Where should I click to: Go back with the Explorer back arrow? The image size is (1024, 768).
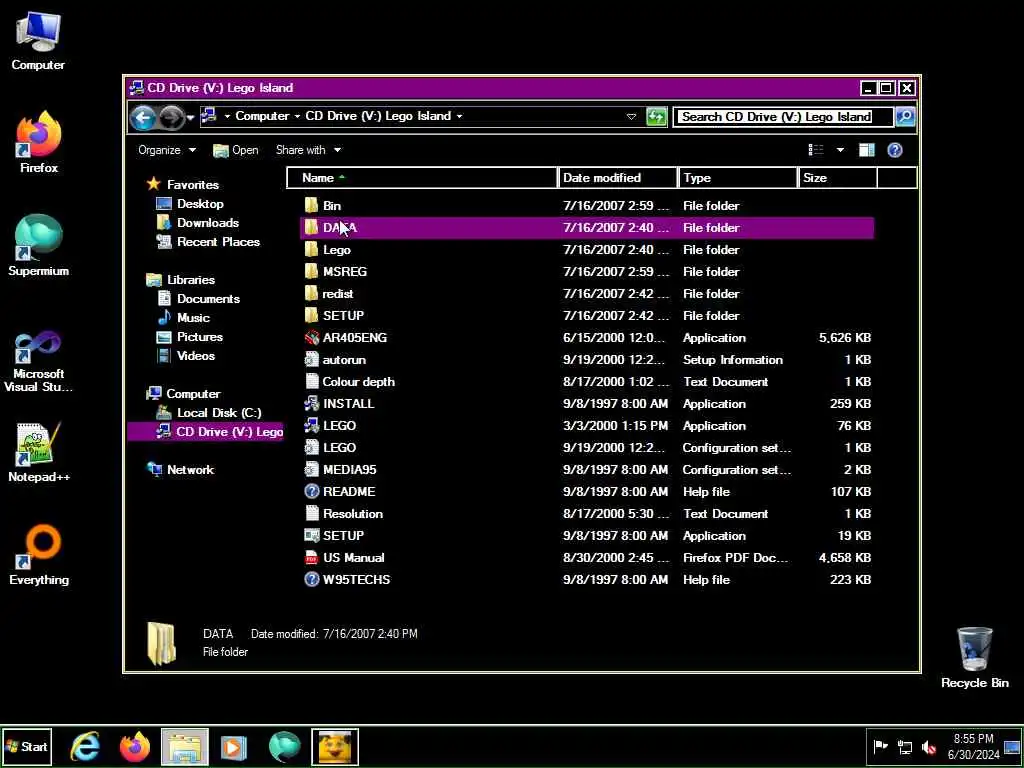(143, 118)
